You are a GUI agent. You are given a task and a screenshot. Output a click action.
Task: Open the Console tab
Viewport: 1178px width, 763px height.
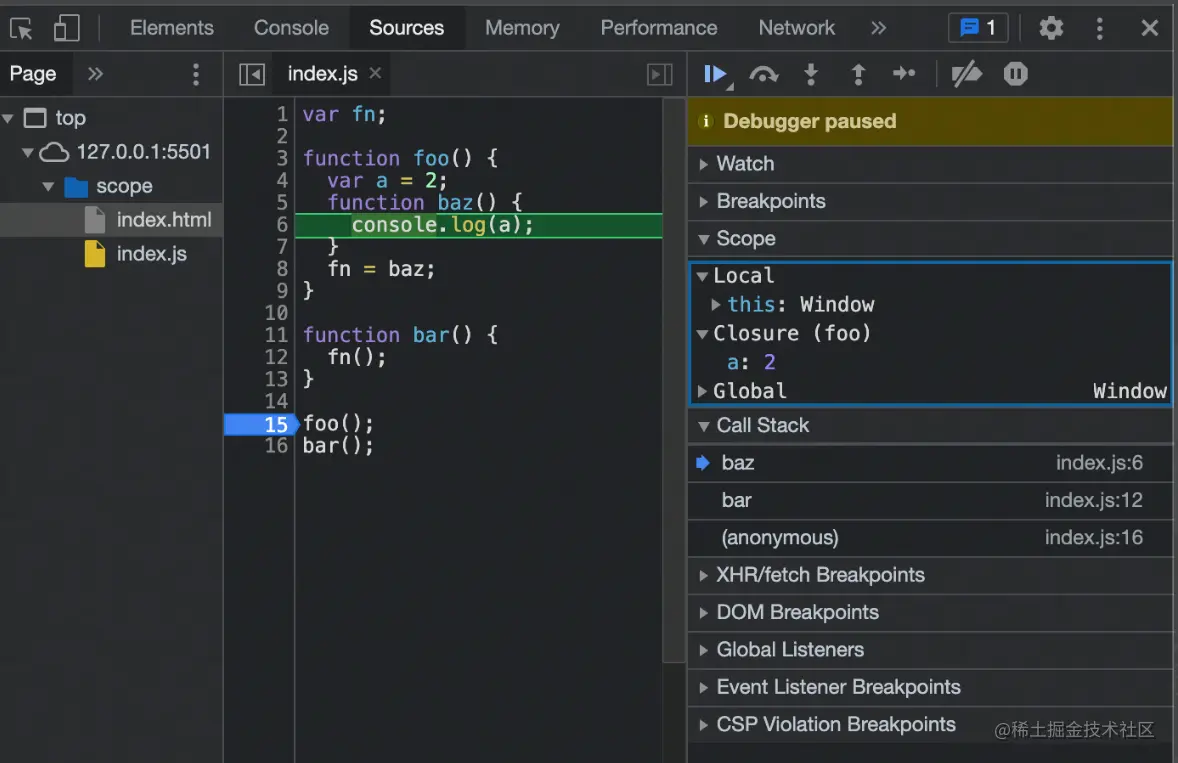coord(291,28)
